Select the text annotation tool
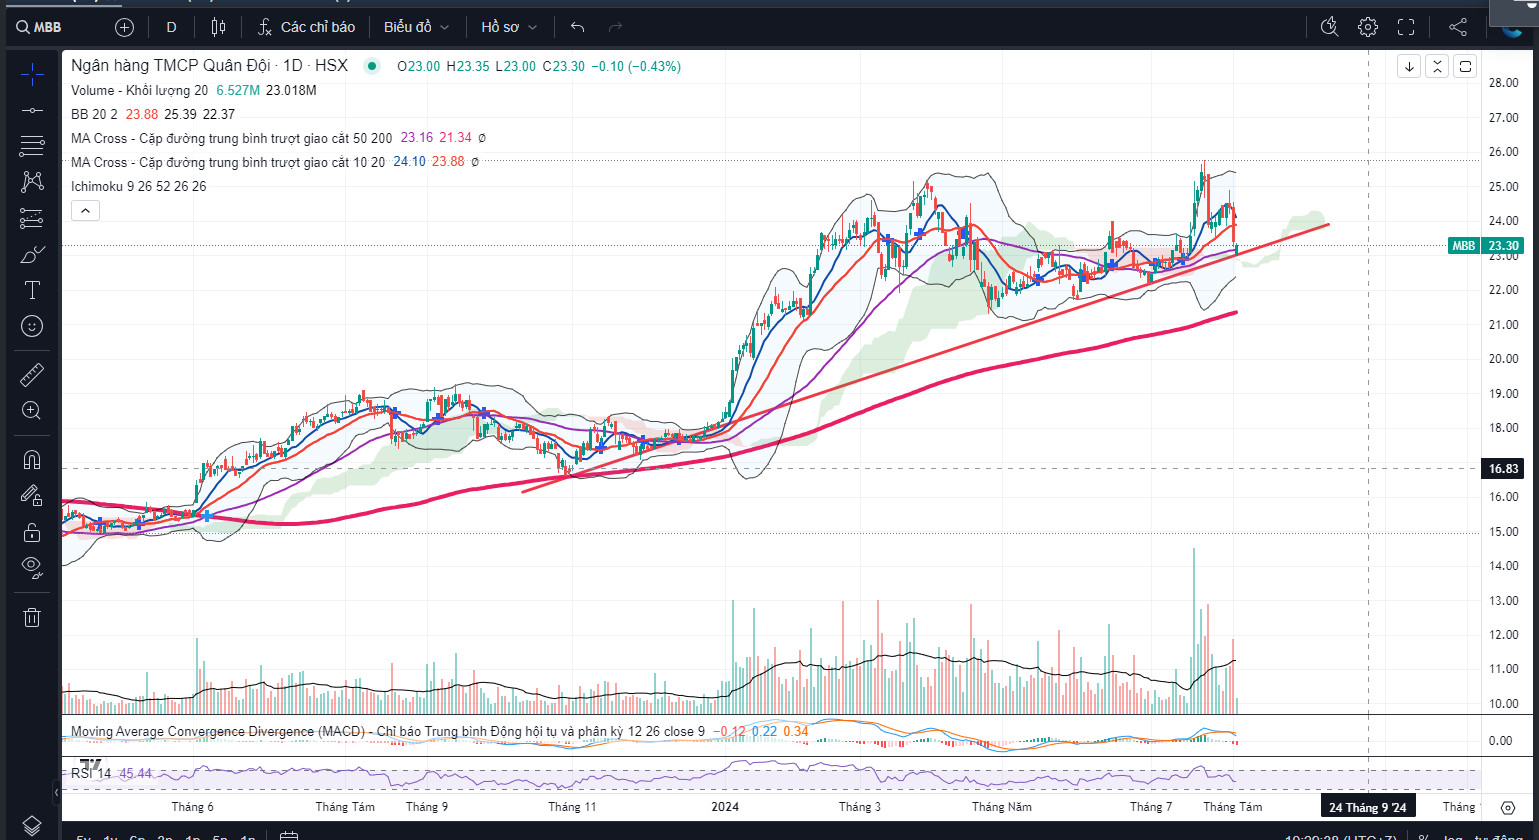The width and height of the screenshot is (1539, 840). click(x=32, y=290)
